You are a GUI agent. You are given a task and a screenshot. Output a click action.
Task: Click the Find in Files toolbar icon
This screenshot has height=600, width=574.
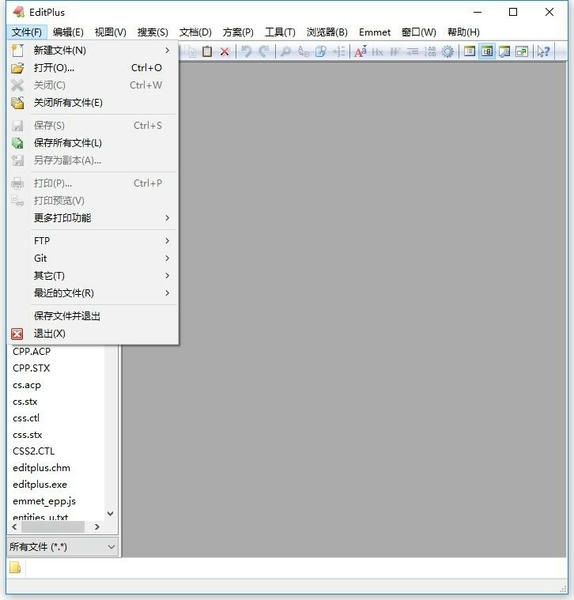tap(321, 51)
